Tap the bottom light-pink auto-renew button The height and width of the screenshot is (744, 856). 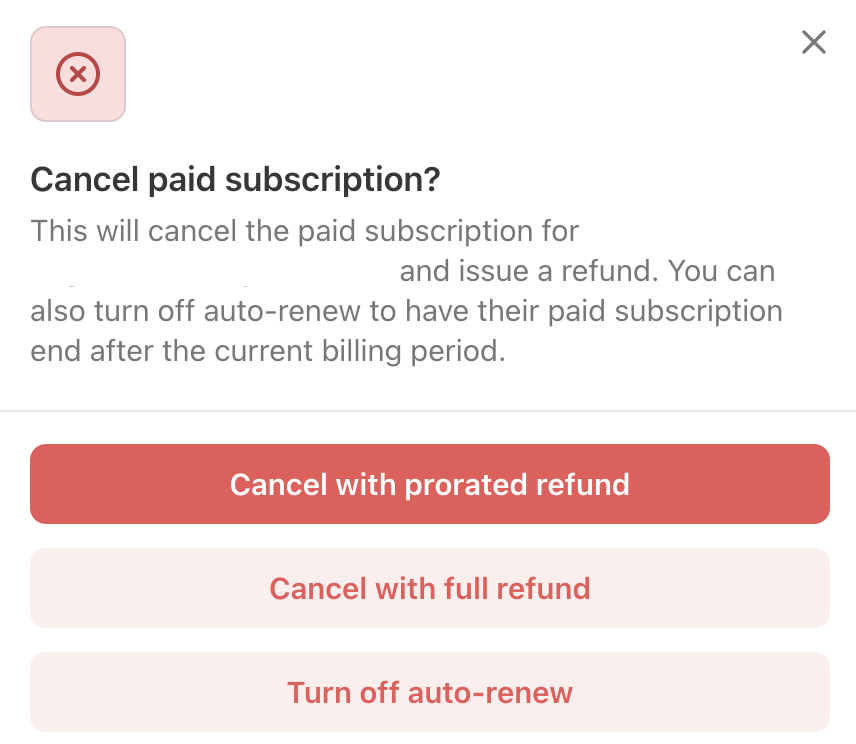[x=430, y=692]
